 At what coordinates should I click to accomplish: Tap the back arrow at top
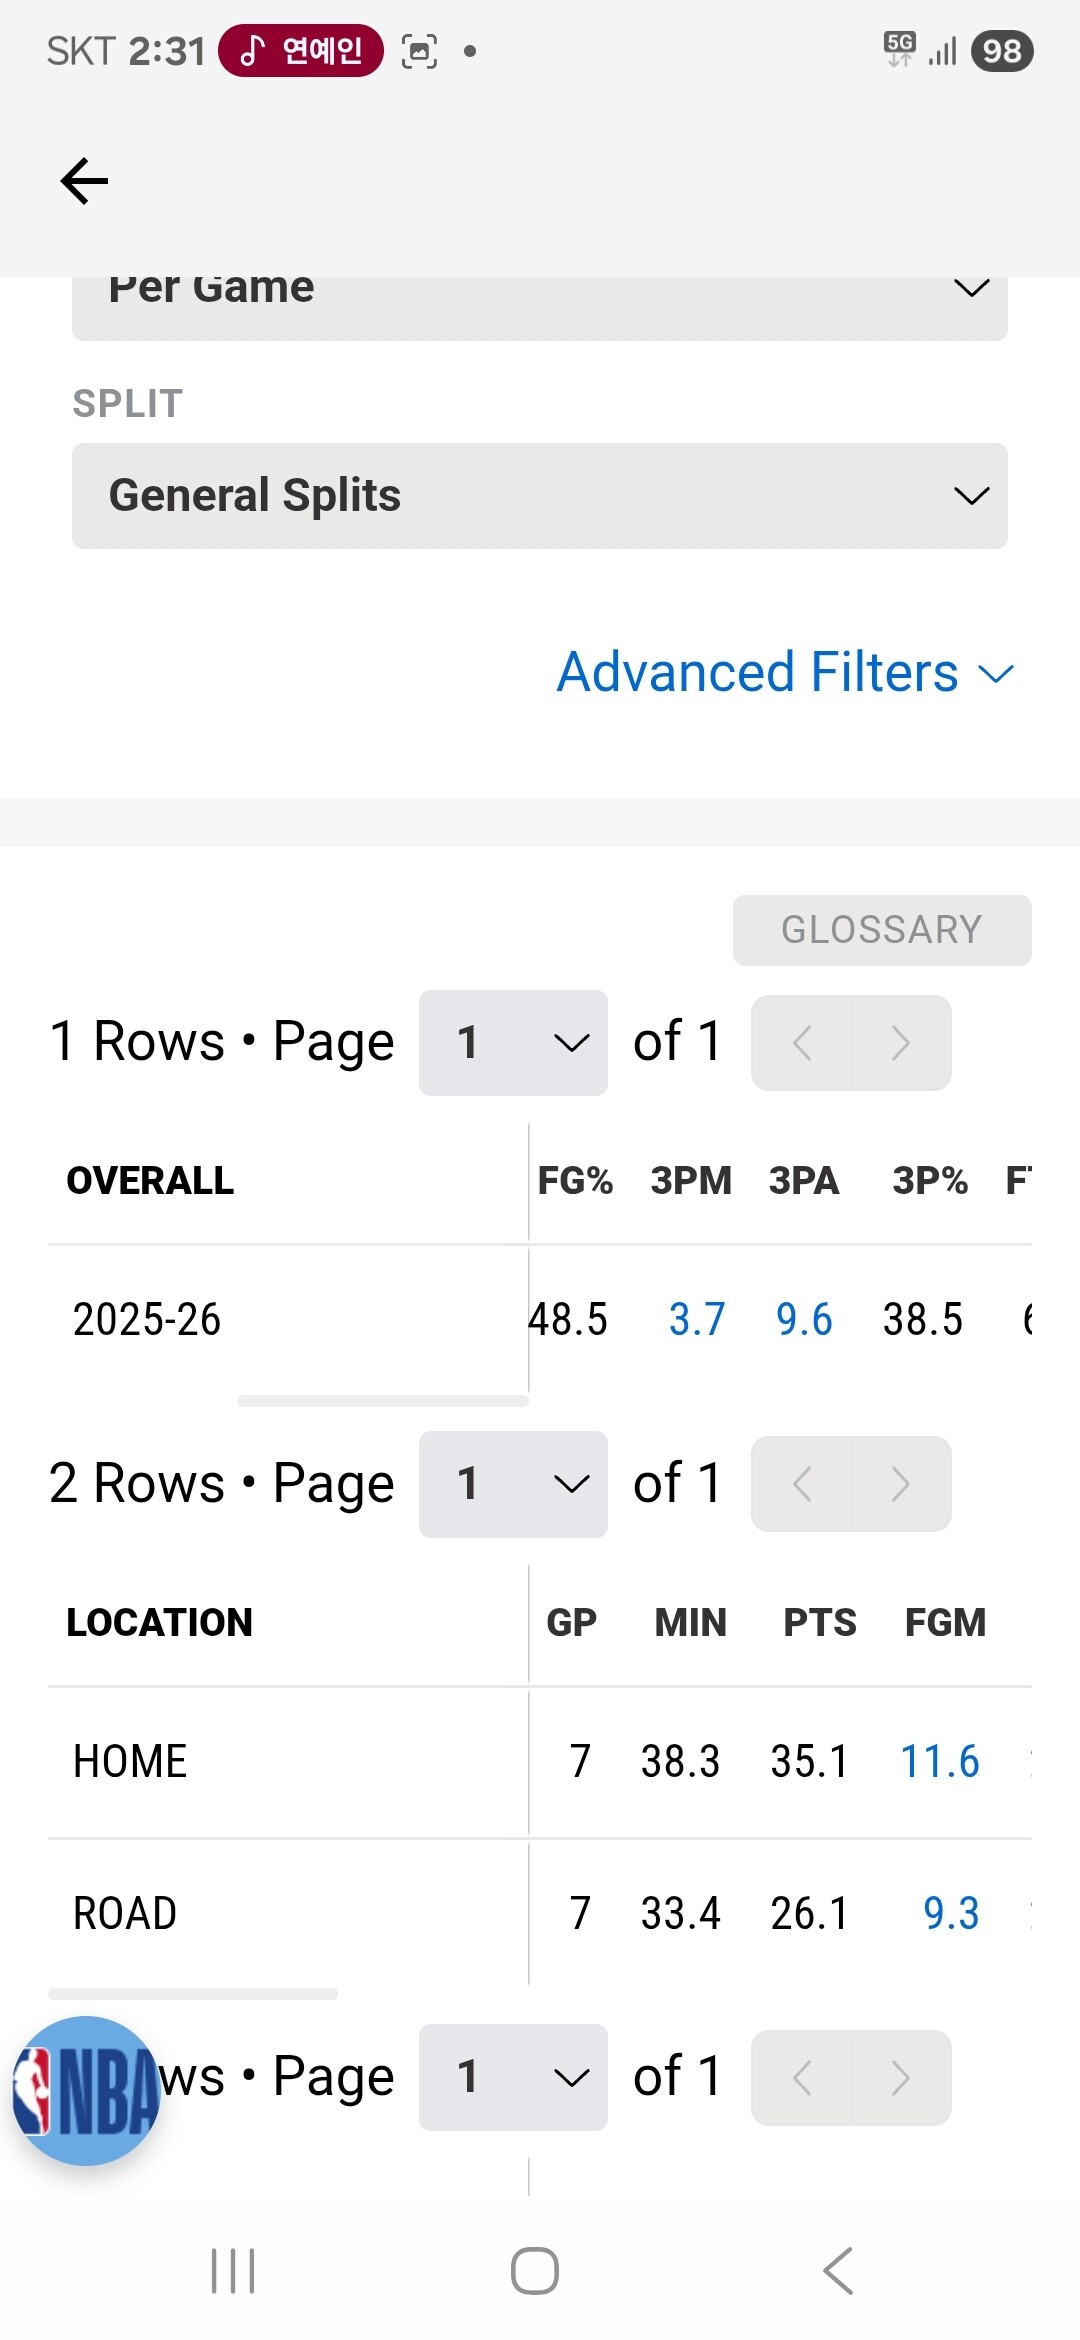click(84, 181)
